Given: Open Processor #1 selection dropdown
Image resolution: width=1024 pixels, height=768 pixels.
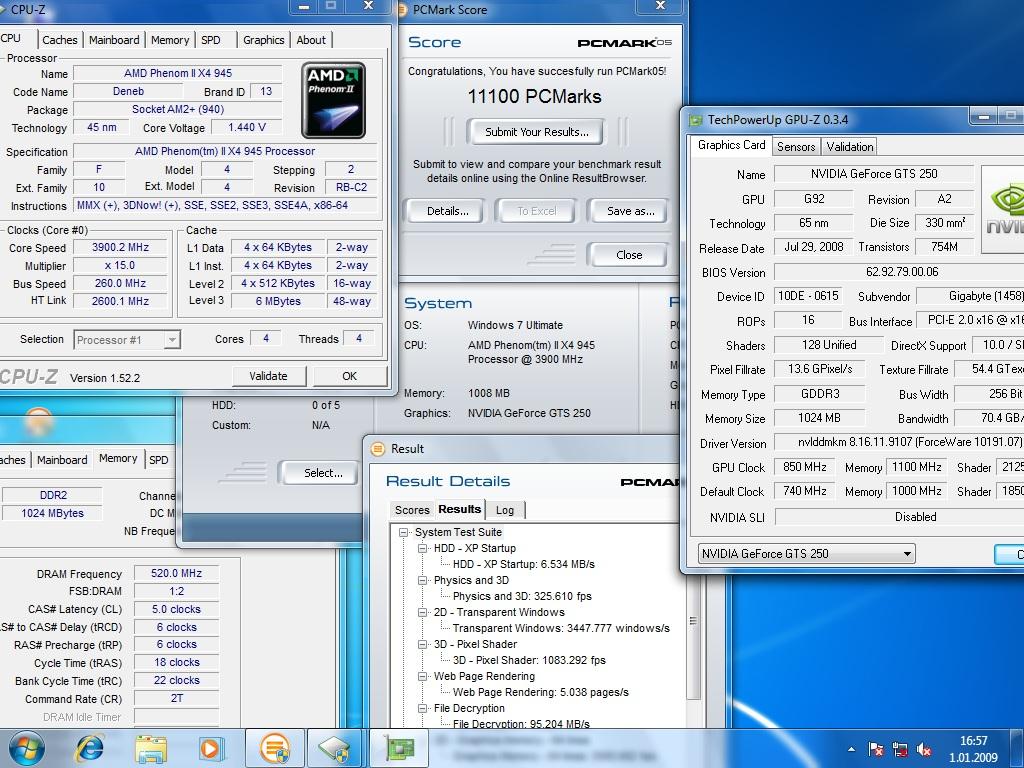Looking at the screenshot, I should pos(127,340).
